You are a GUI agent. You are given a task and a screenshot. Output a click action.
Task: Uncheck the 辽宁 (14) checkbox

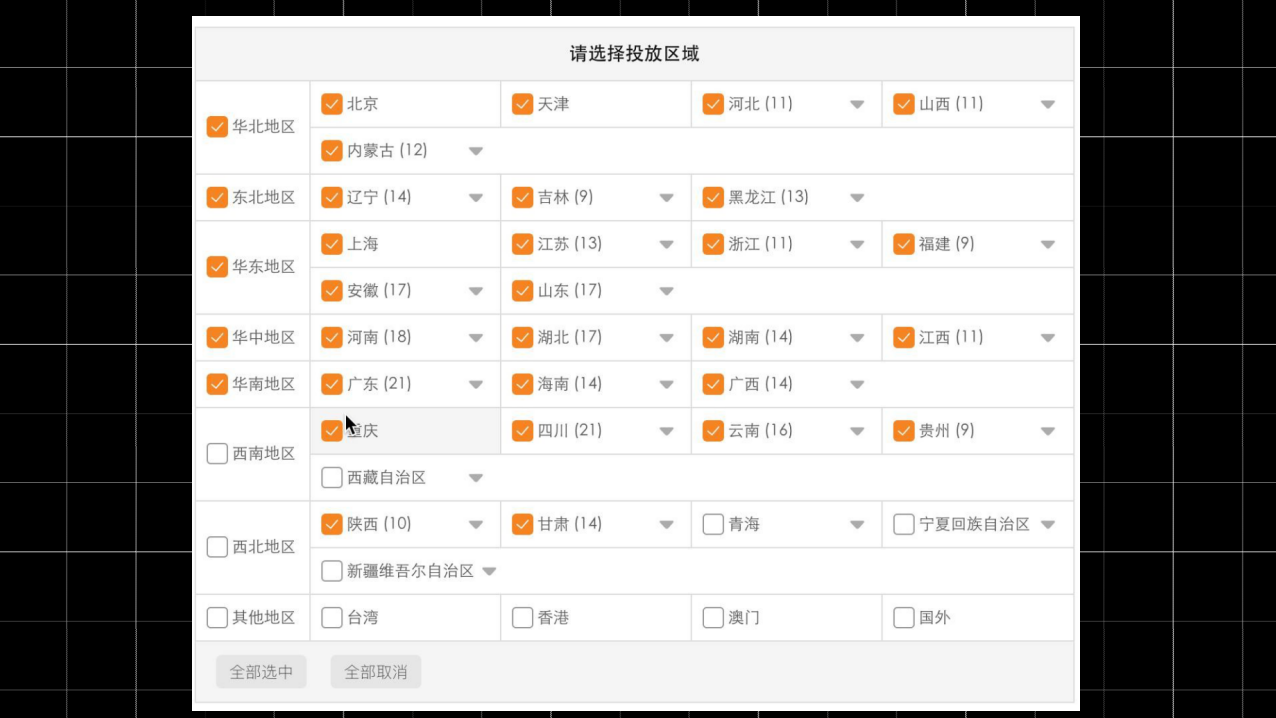point(332,197)
